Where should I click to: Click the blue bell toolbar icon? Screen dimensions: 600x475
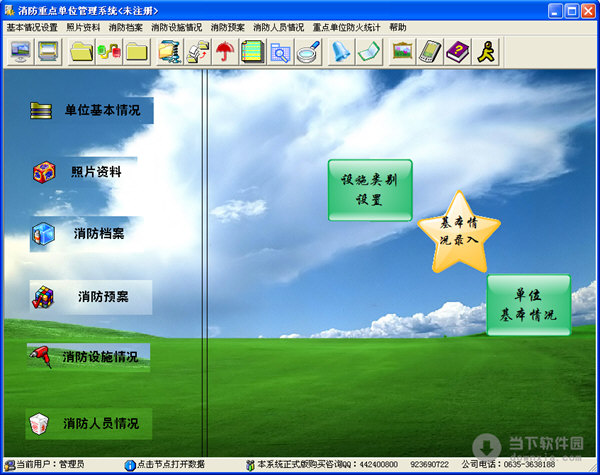point(341,51)
